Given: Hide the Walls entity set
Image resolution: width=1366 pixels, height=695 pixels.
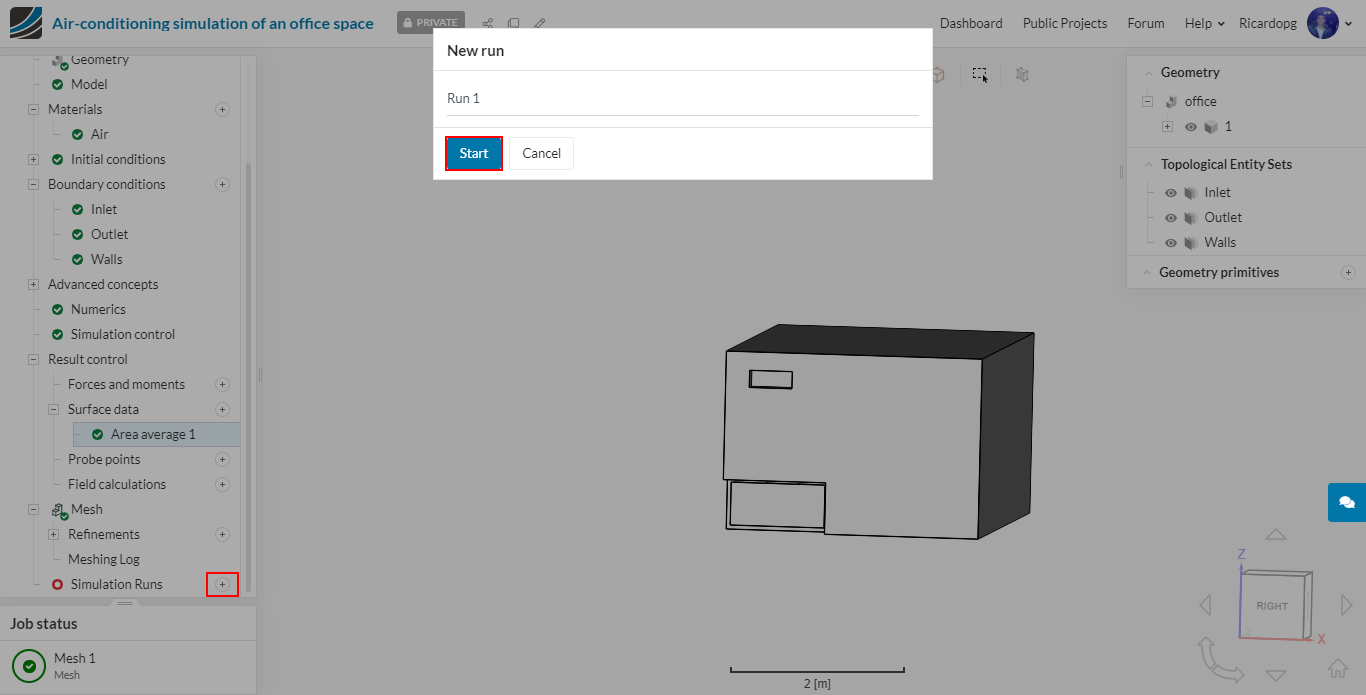Looking at the screenshot, I should click(1171, 243).
